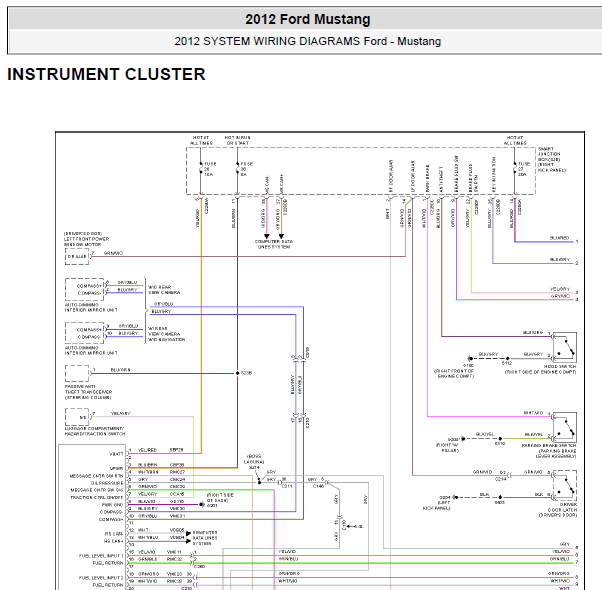The width and height of the screenshot is (602, 590).
Task: Click the 'PASSIVE ANTI-THEFT TRANSCEIVER' label
Action: coord(88,392)
